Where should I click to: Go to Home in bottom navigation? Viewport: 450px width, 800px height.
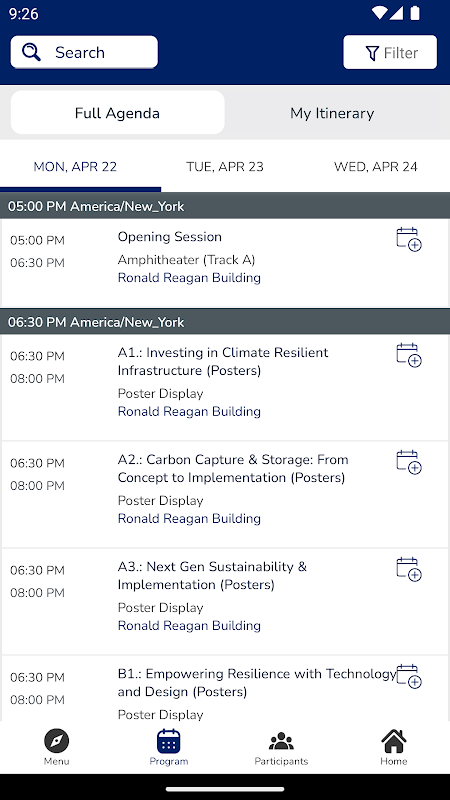[393, 747]
